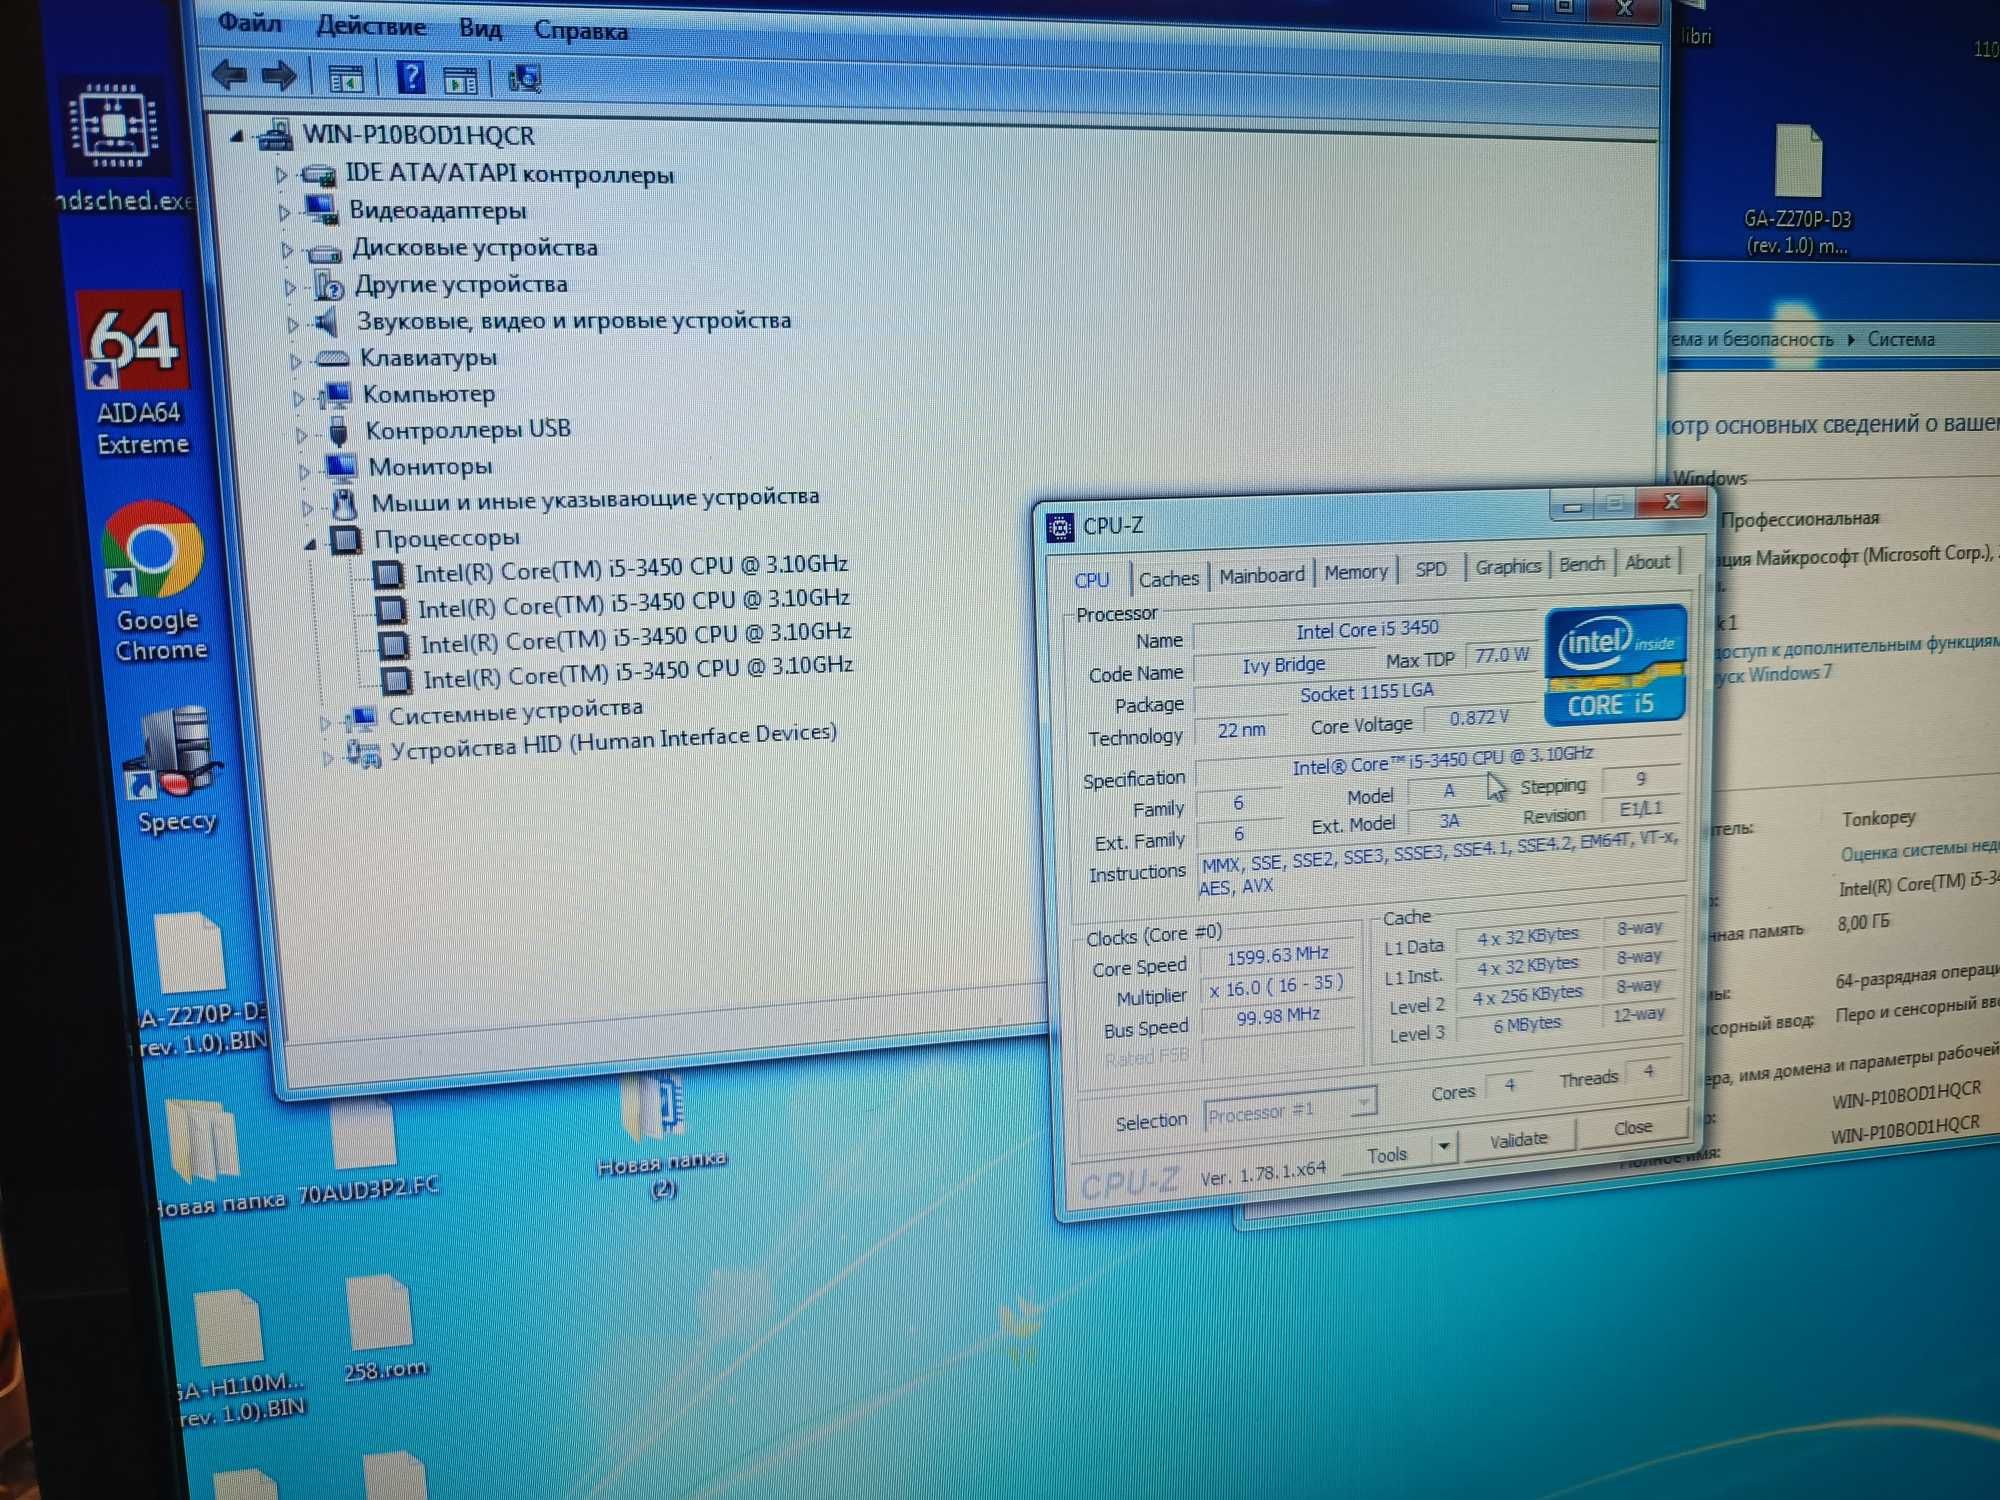Click the Core Speed value 1599.63 MHz
This screenshot has width=2000, height=1500.
pyautogui.click(x=1278, y=957)
